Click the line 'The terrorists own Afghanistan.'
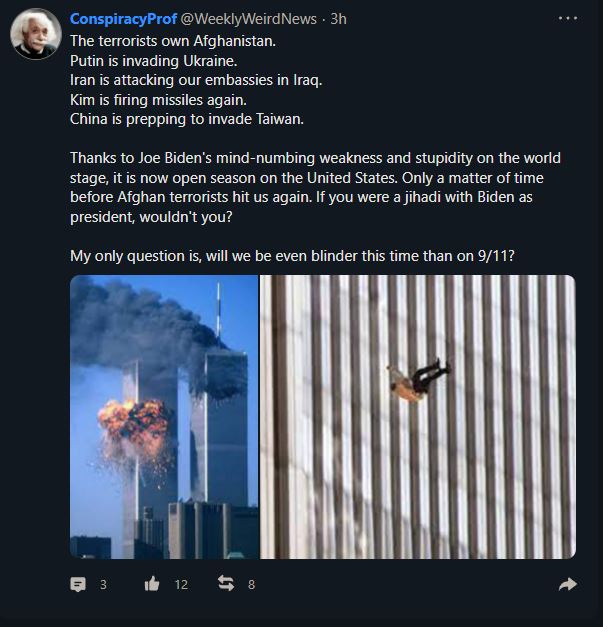Image resolution: width=603 pixels, height=627 pixels. [173, 41]
